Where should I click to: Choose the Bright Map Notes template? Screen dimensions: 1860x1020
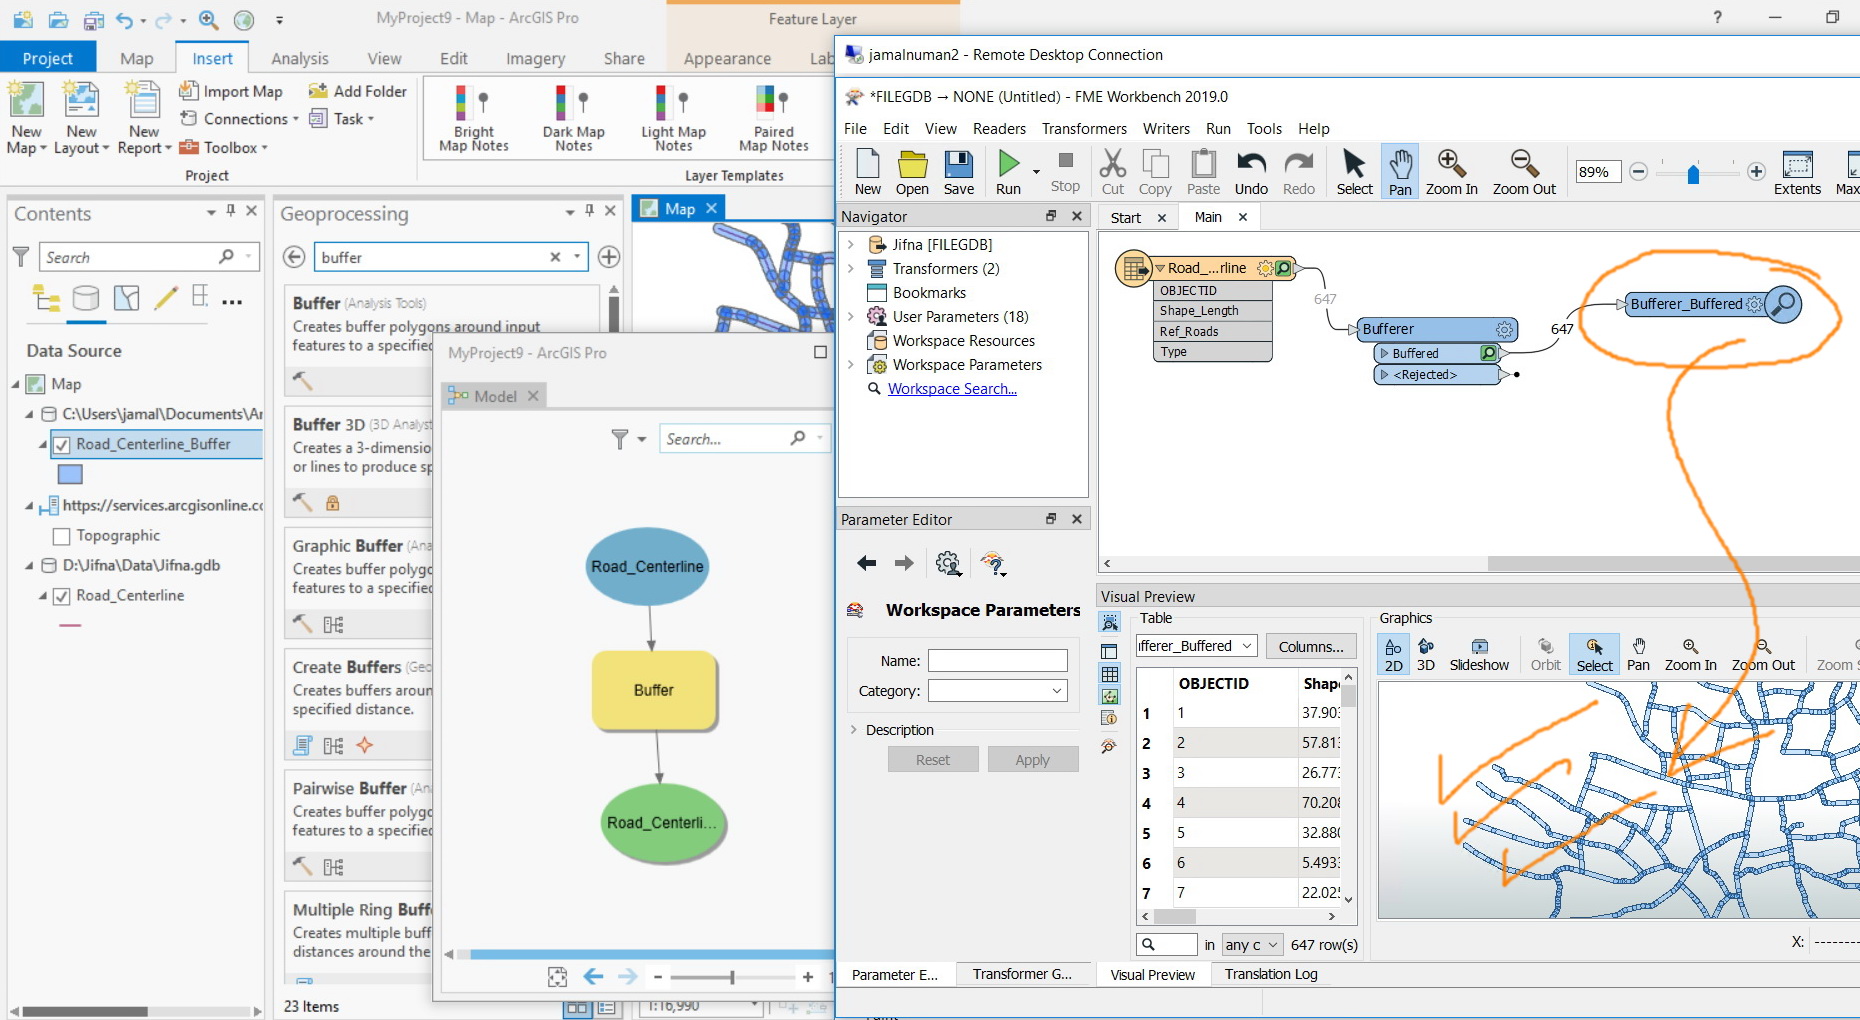click(x=473, y=118)
